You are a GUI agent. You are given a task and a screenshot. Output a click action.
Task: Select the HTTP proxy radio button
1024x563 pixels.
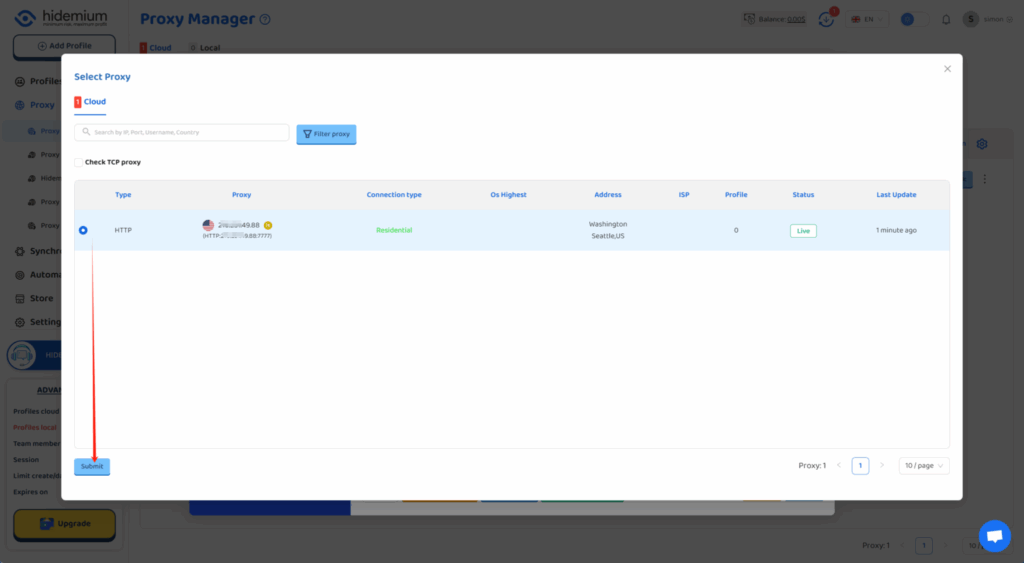pyautogui.click(x=83, y=230)
